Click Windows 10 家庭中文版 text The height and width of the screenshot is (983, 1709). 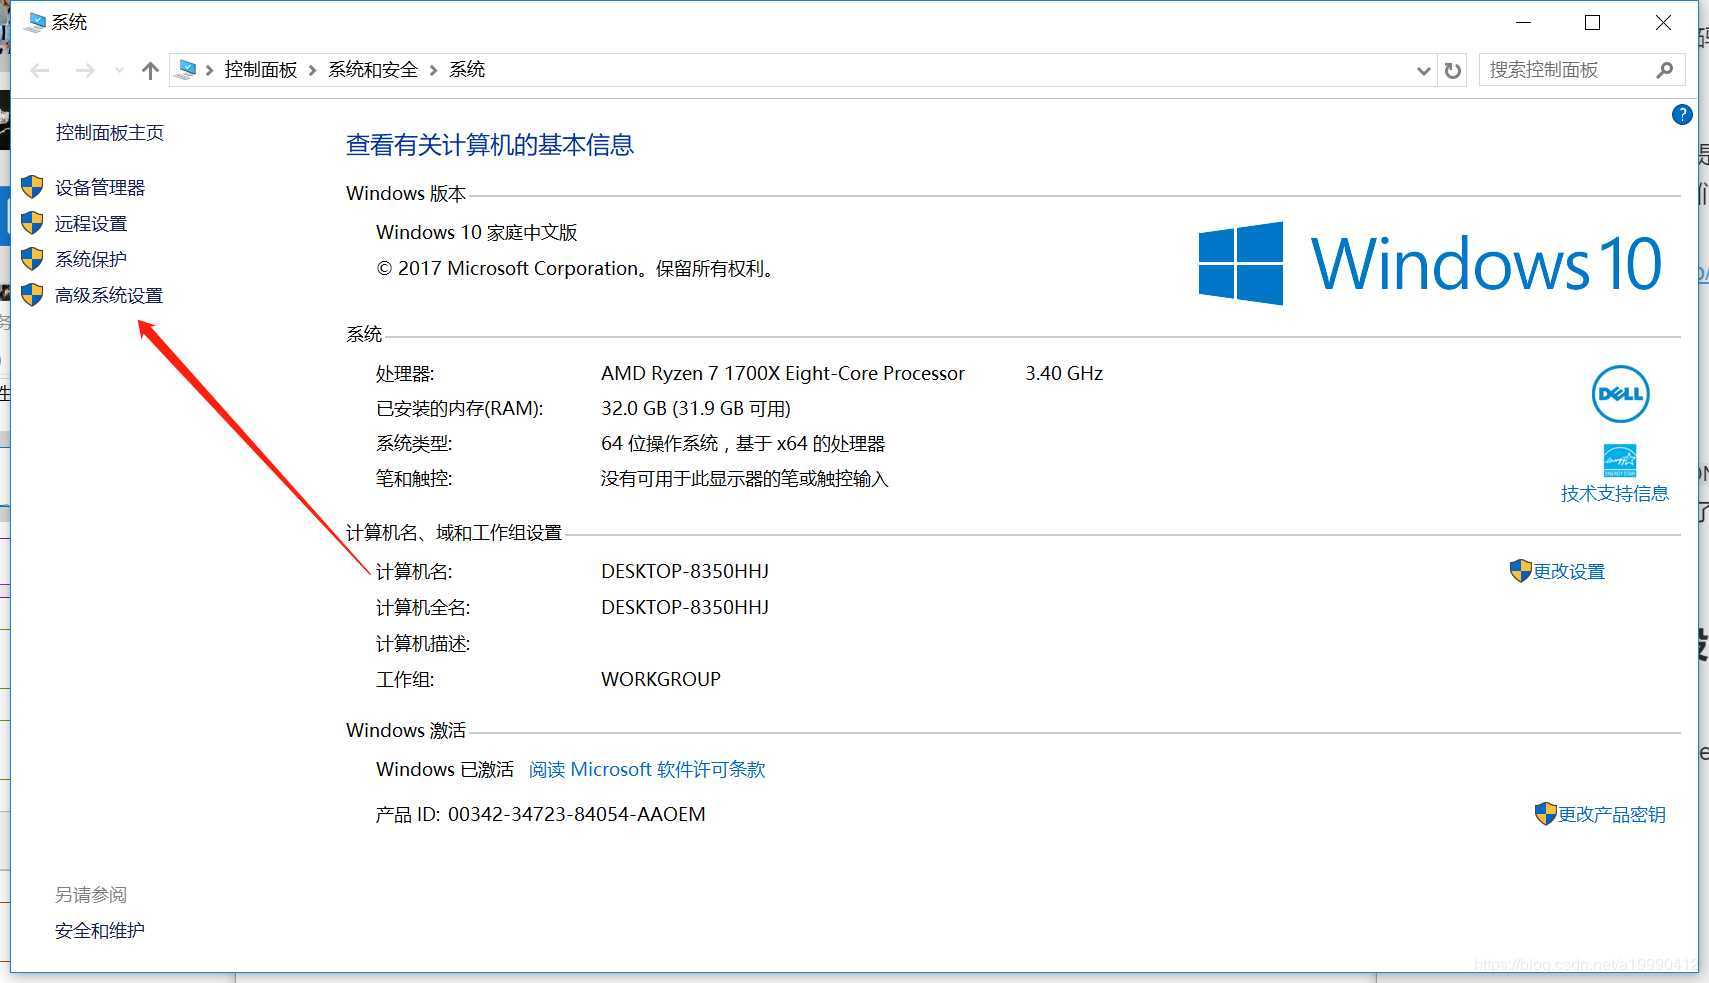477,233
